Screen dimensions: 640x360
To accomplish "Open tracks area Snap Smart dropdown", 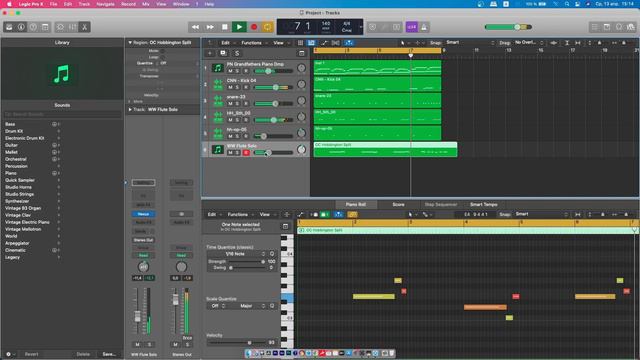I will tap(469, 42).
